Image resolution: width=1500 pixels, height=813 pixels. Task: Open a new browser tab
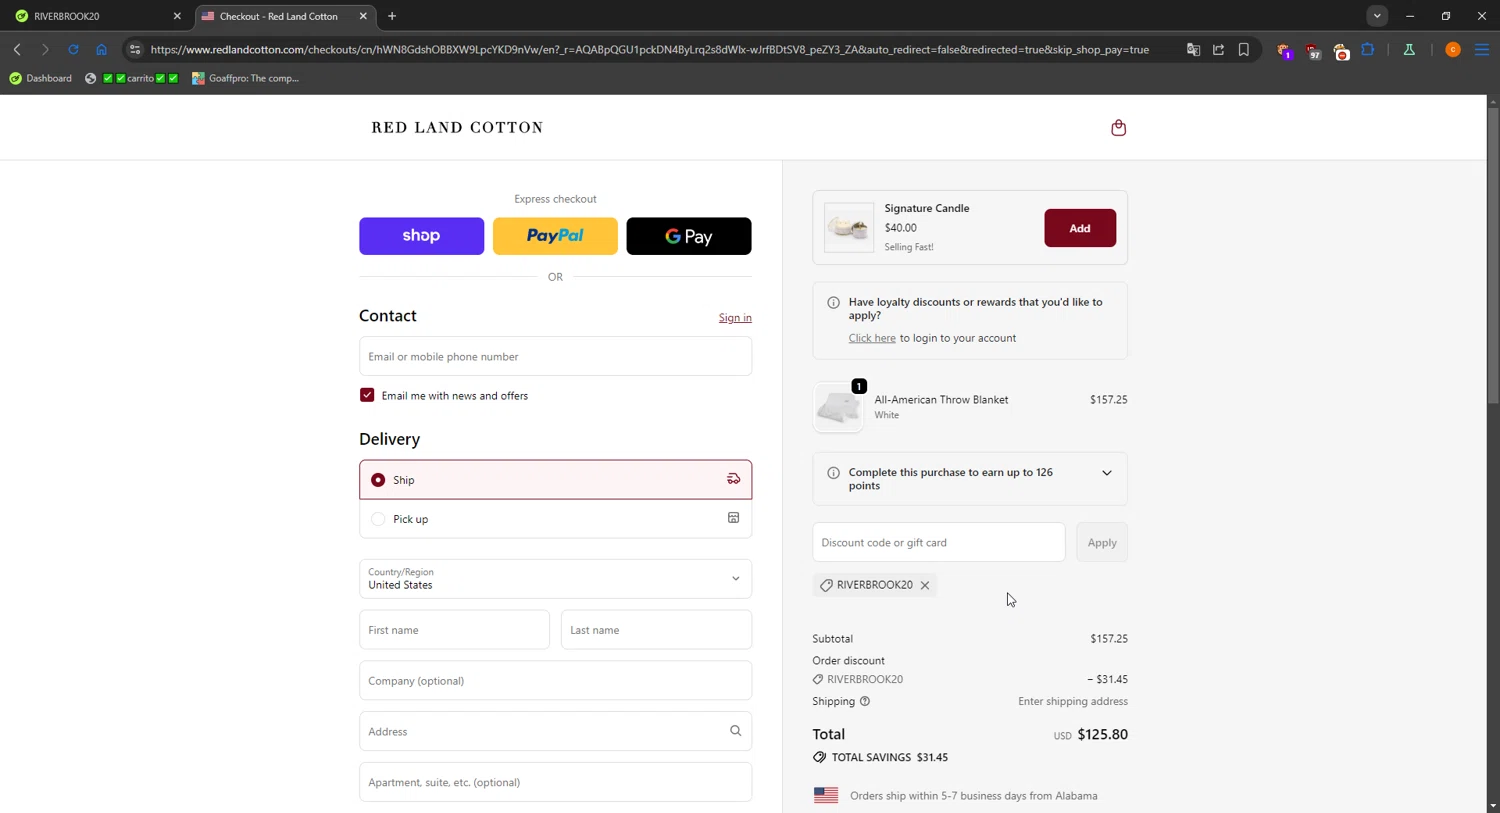coord(392,16)
